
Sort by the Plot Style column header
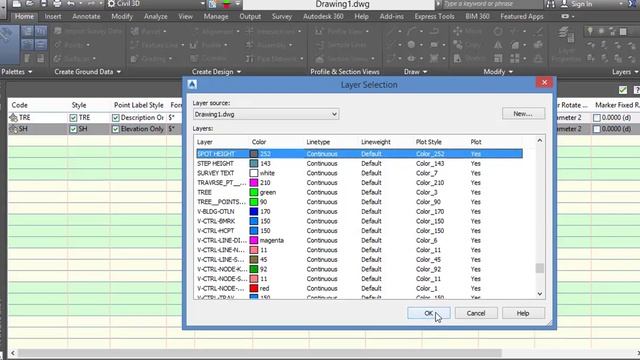[x=429, y=142]
